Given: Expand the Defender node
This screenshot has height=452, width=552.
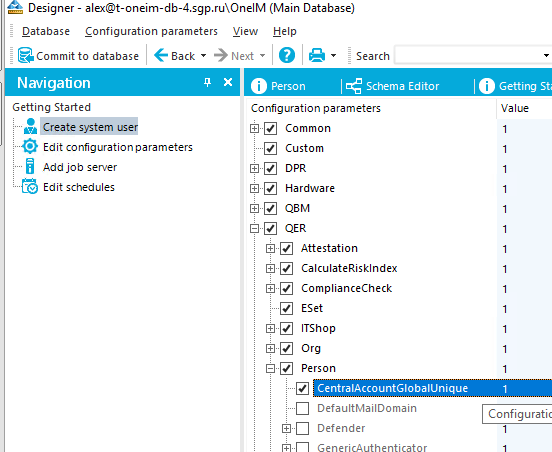Looking at the screenshot, I should [287, 429].
